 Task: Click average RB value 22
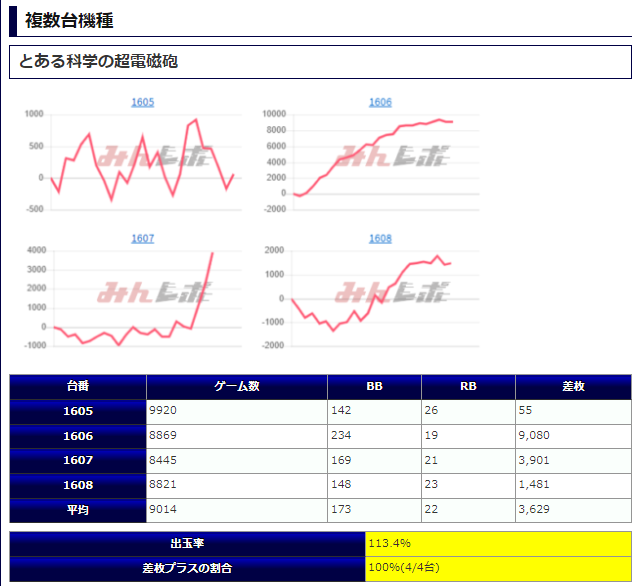click(x=468, y=510)
